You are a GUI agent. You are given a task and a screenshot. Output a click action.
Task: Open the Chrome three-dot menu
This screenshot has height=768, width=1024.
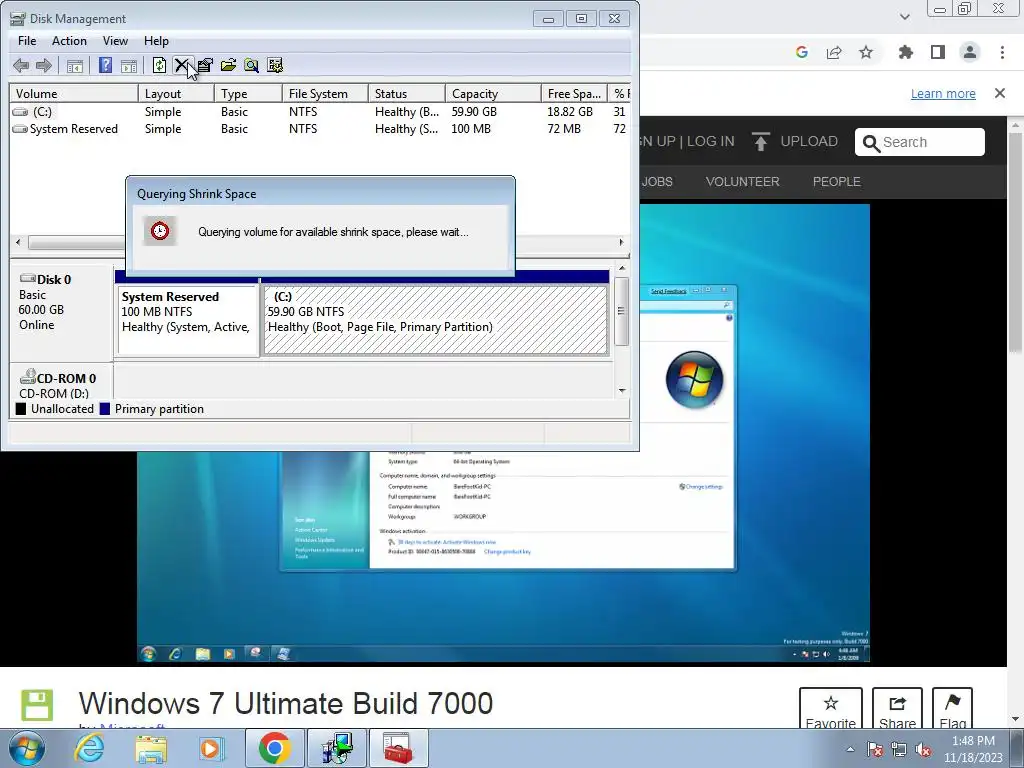[1002, 52]
